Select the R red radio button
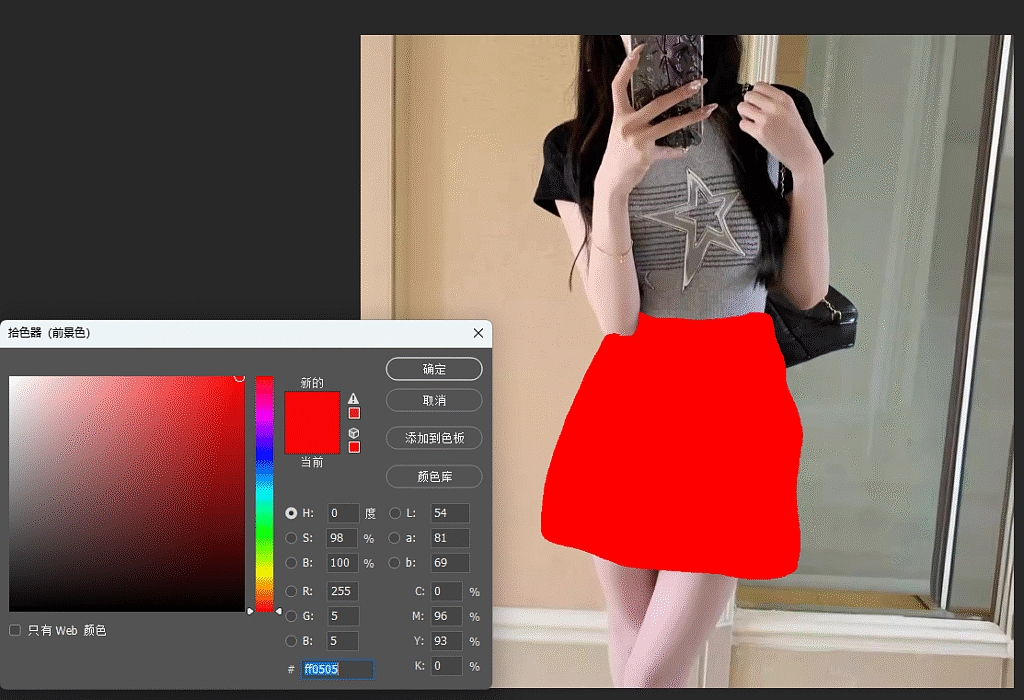This screenshot has height=700, width=1024. pos(291,591)
